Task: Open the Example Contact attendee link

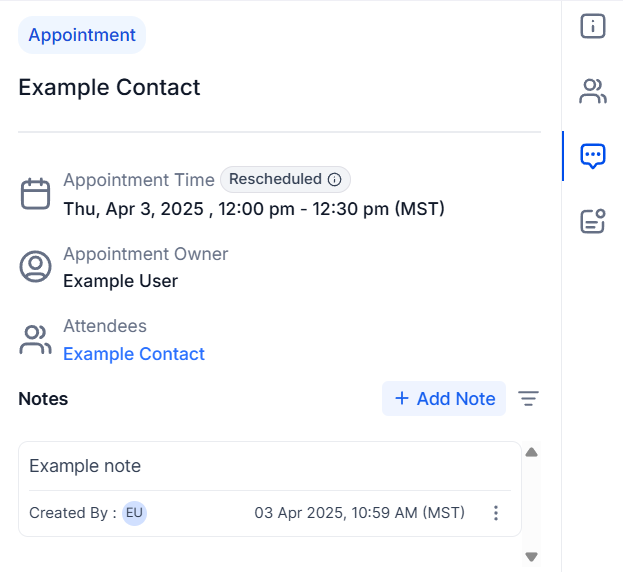Action: pos(134,354)
